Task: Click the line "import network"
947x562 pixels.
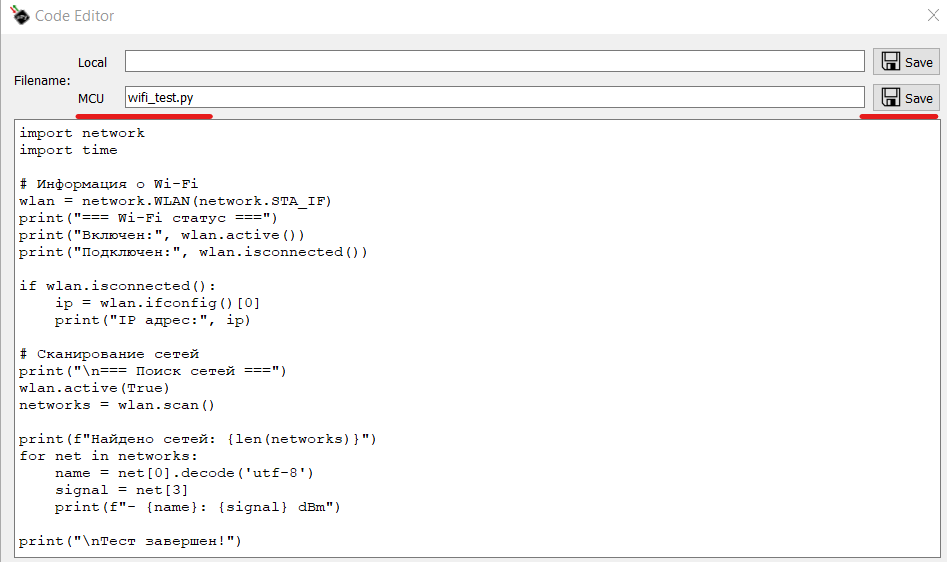Action: coord(82,133)
